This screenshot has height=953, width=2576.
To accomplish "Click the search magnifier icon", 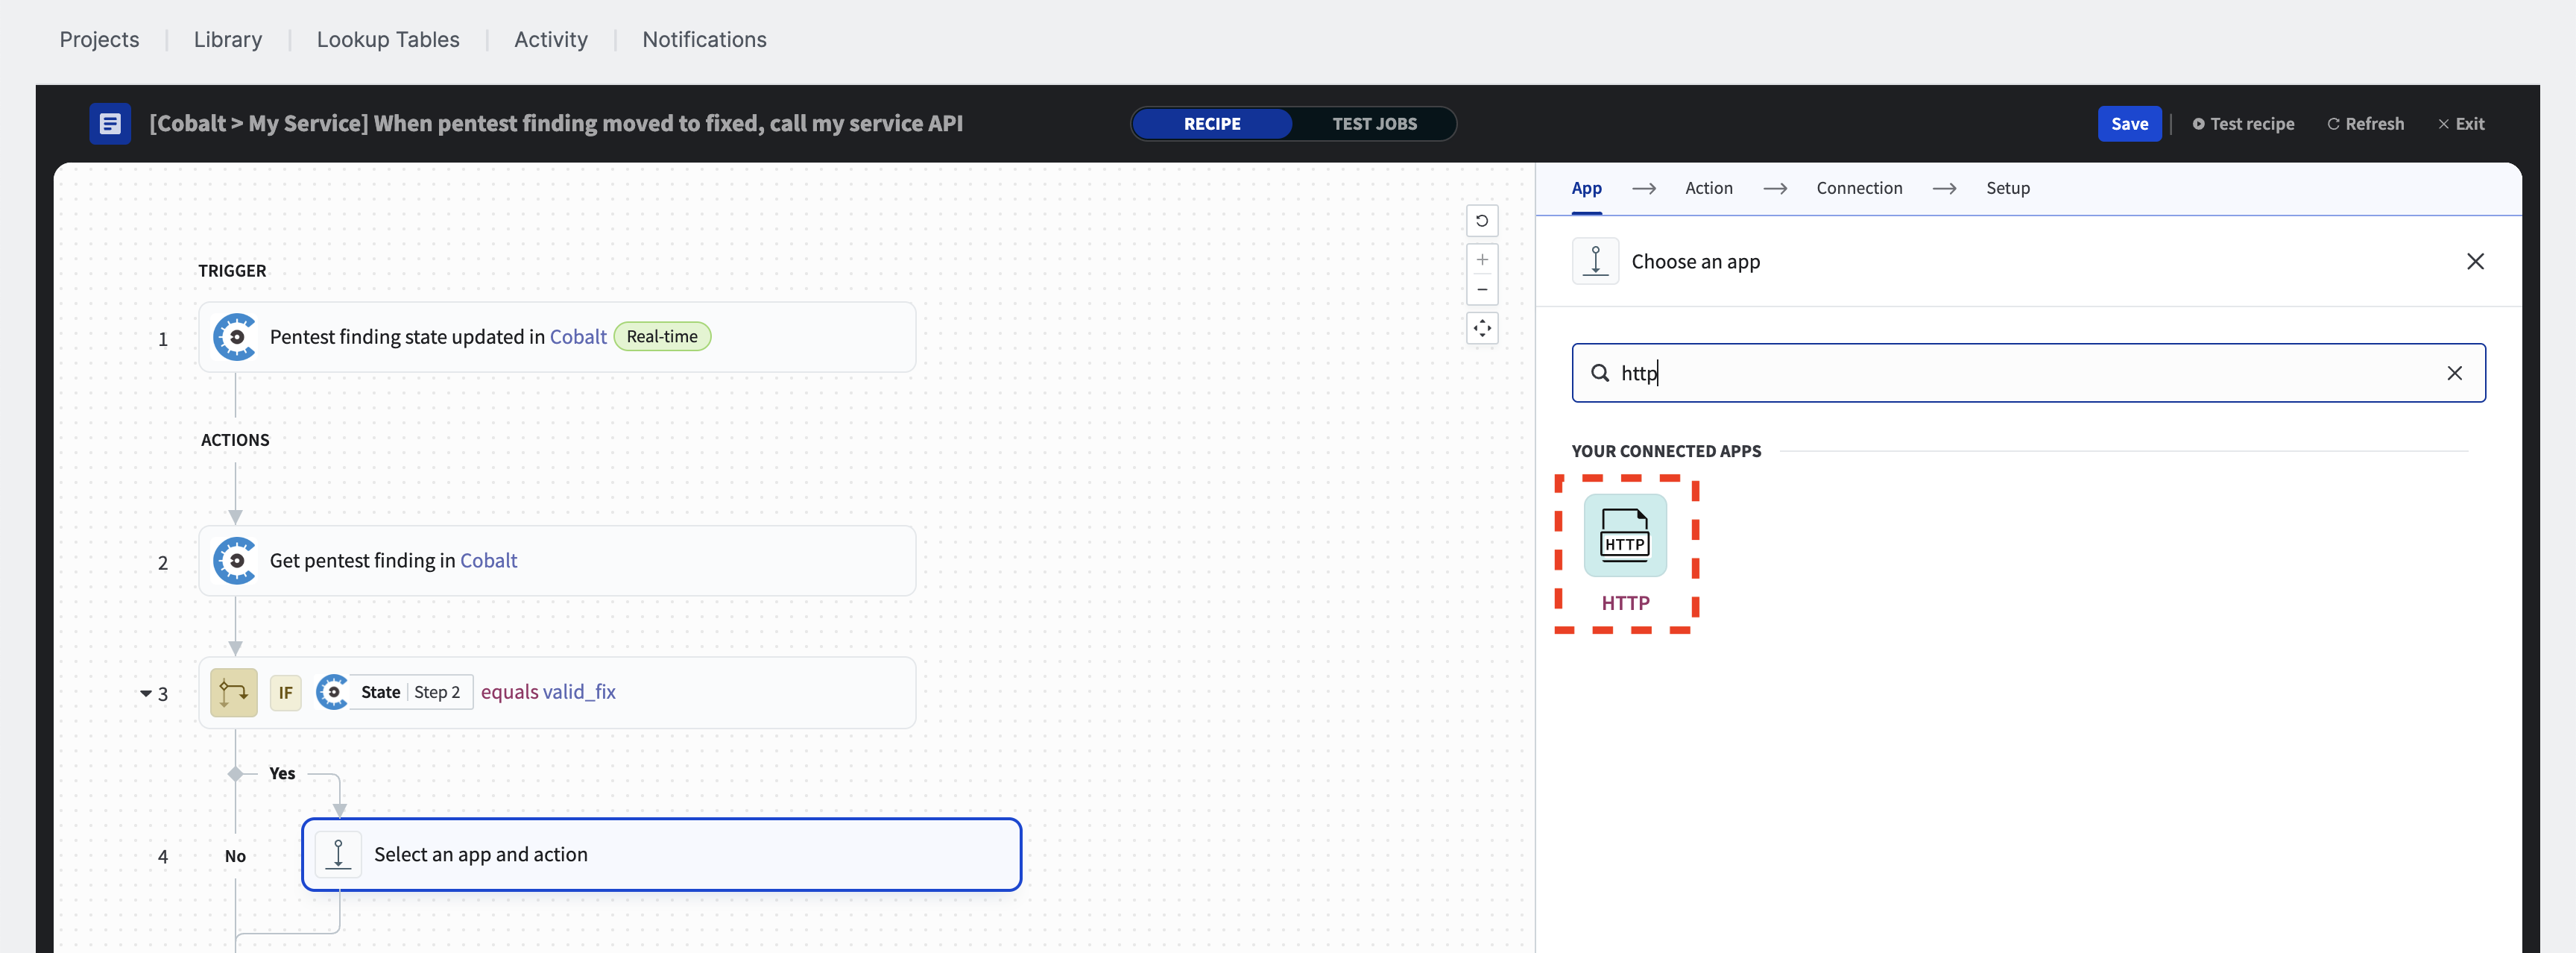I will [x=1600, y=373].
